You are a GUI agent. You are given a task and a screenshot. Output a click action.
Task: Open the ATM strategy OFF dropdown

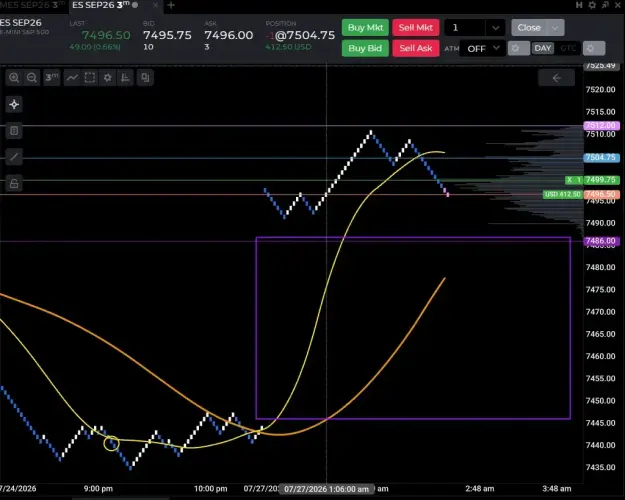(x=483, y=49)
